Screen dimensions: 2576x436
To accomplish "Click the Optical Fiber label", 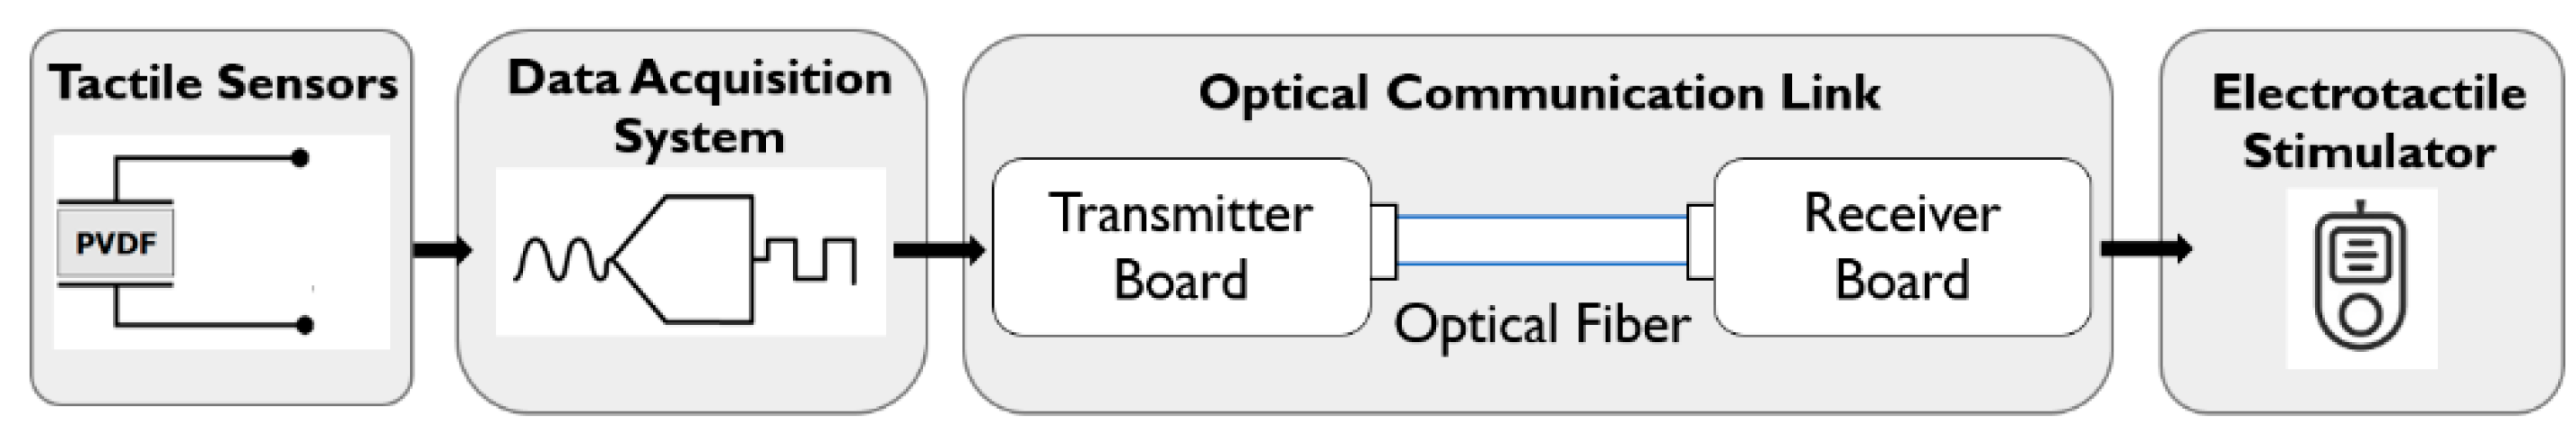I will coord(1541,325).
